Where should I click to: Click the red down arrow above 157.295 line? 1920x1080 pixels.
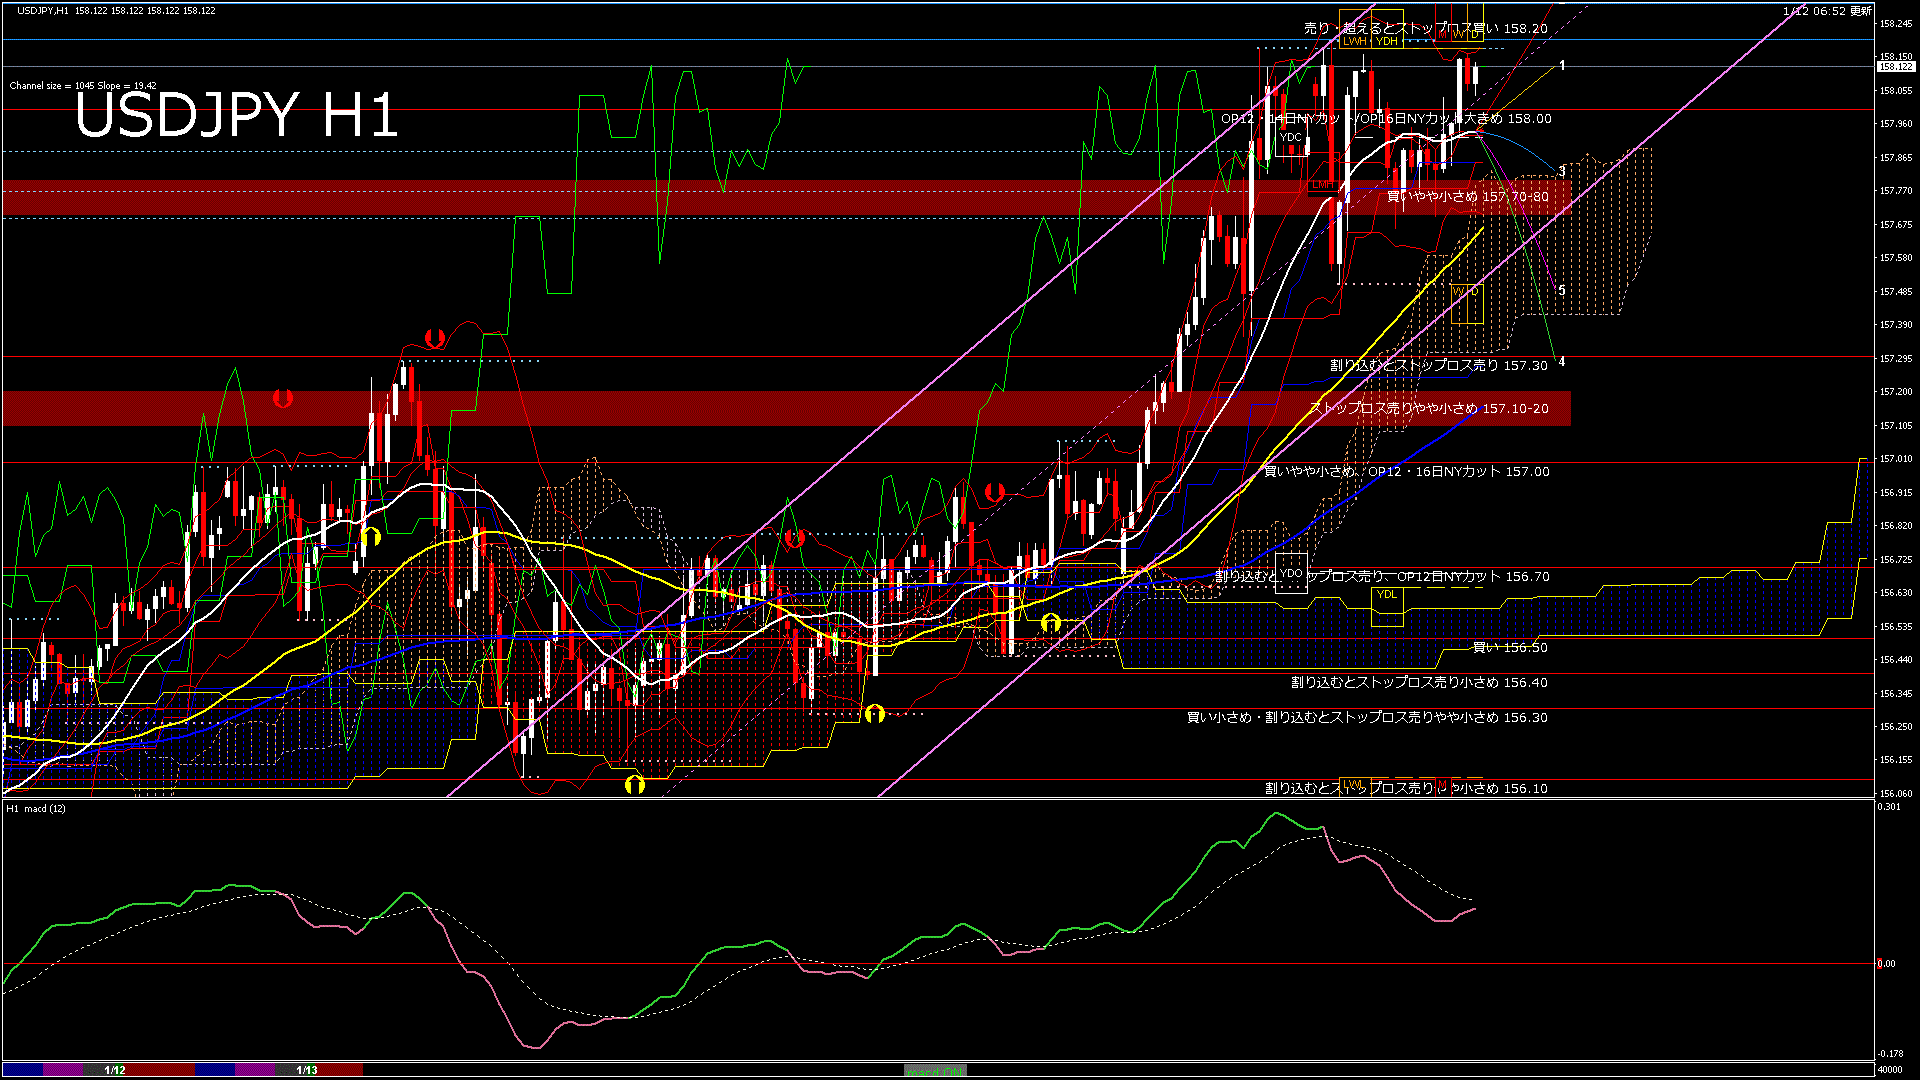[434, 338]
